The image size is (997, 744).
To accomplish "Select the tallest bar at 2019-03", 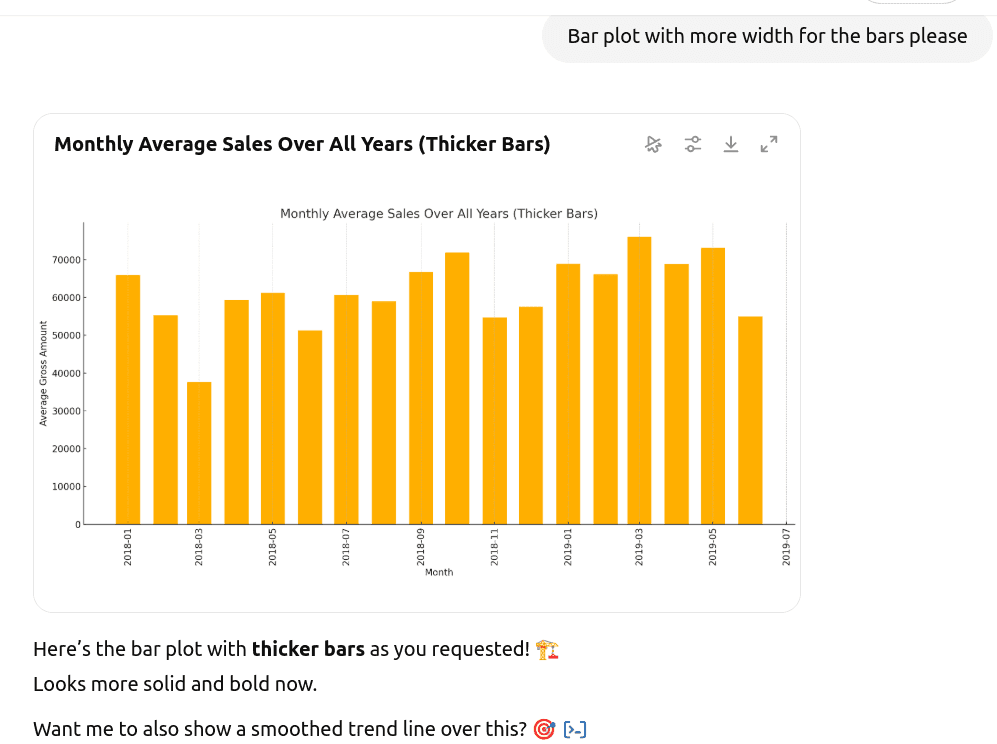I will click(638, 380).
